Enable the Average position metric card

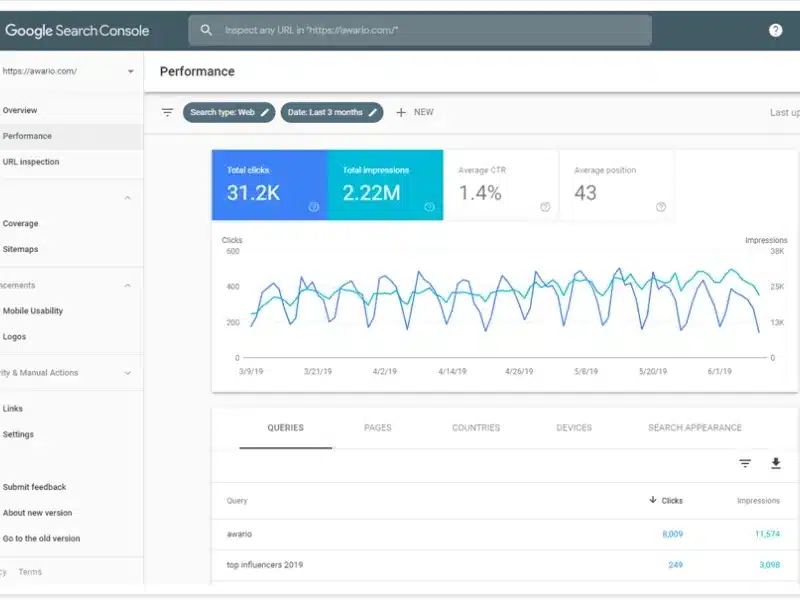(617, 185)
